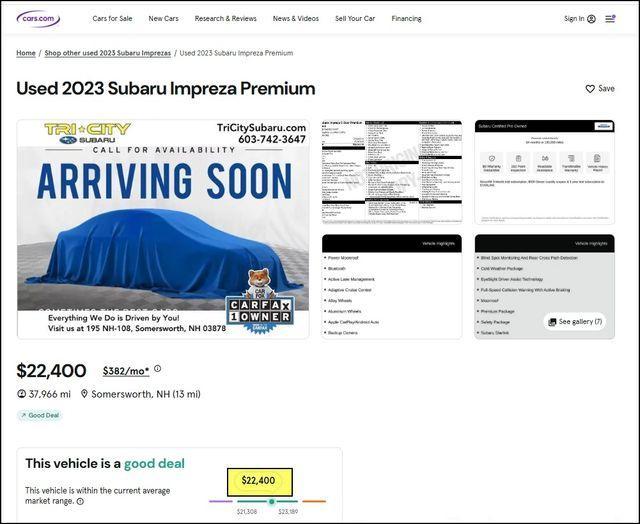Screen dimensions: 640x524
Task: Open the Arriving Soon main photo
Action: click(163, 229)
